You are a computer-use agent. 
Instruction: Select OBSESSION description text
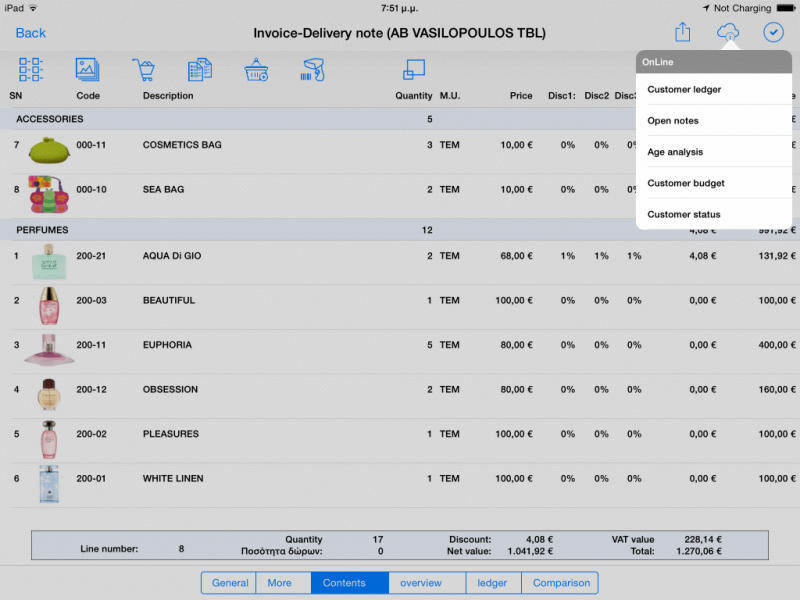pos(170,389)
